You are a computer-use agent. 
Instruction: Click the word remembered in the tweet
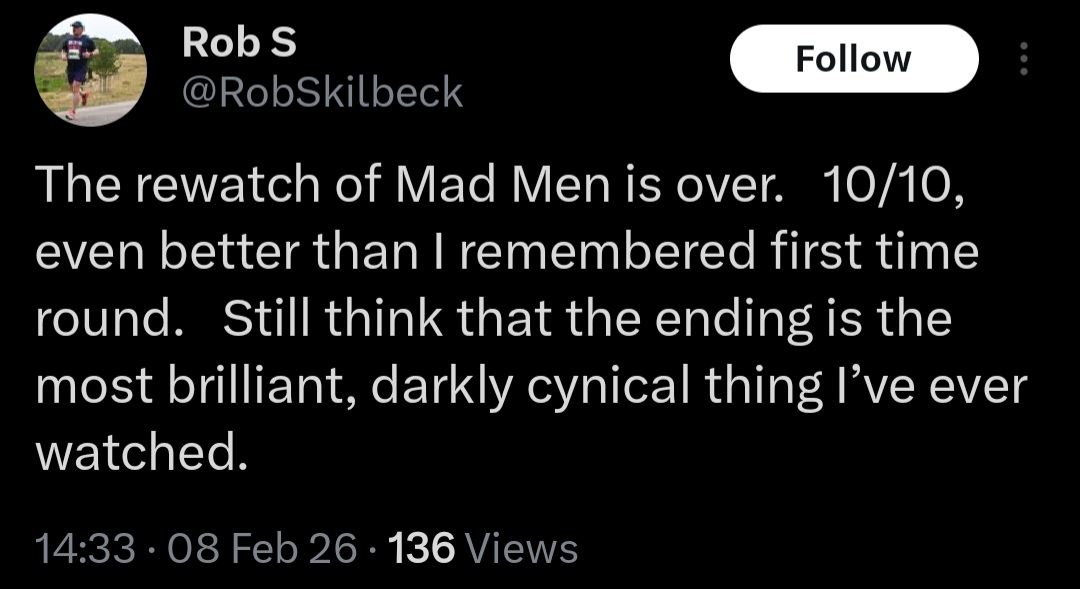607,254
